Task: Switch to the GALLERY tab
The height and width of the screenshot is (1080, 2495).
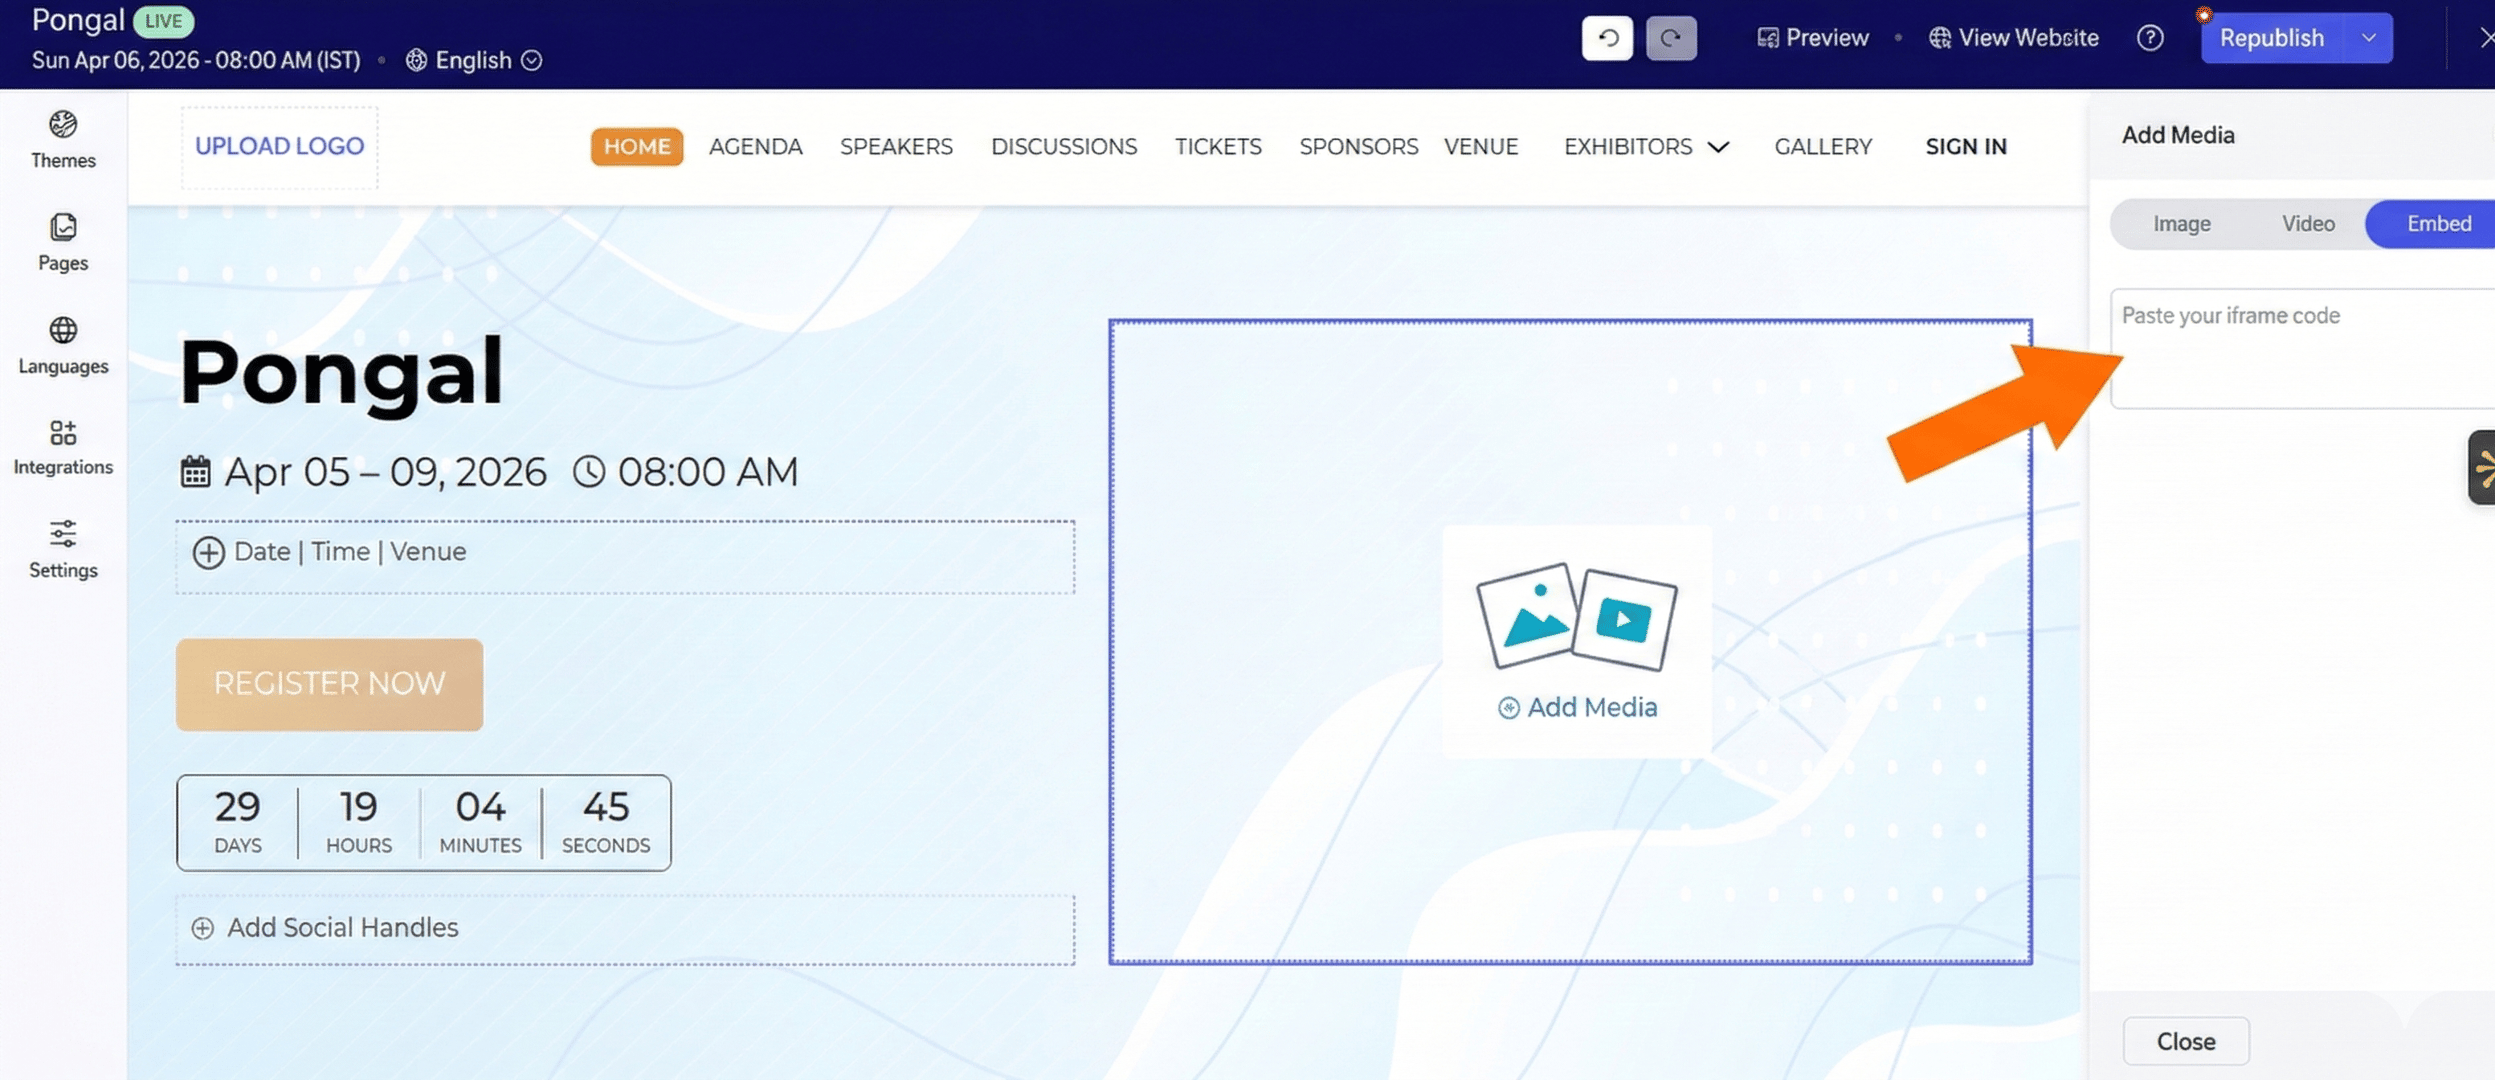Action: 1823,147
